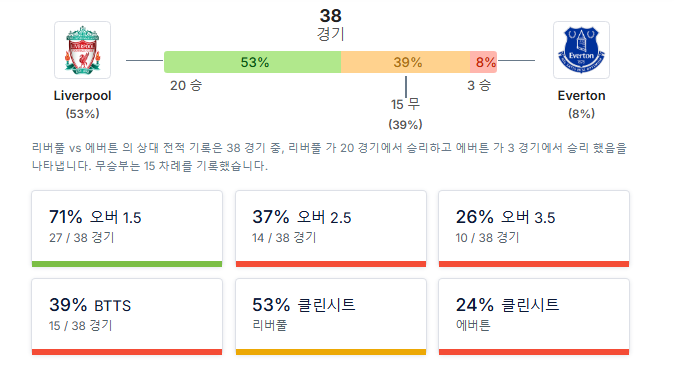
Task: Click the (53%) label under Liverpool
Action: [83, 113]
